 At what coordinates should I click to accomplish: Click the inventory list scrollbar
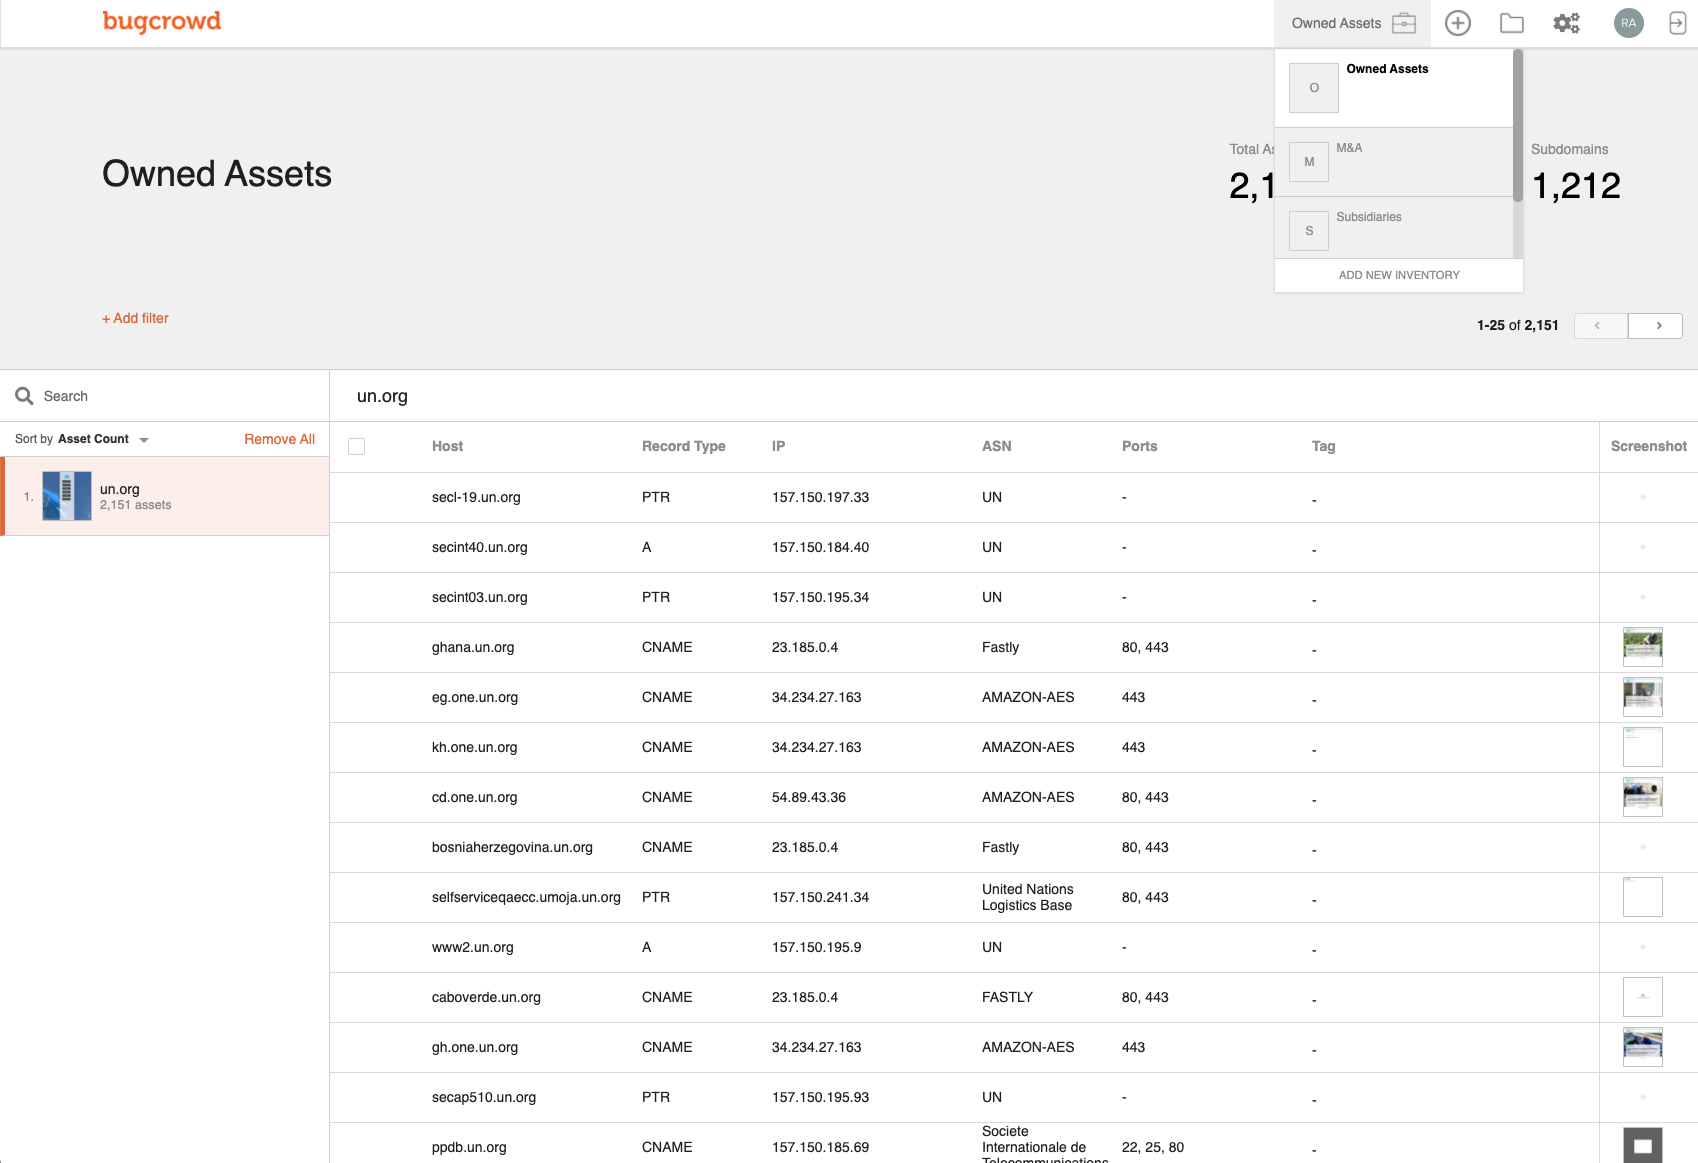click(x=1518, y=126)
